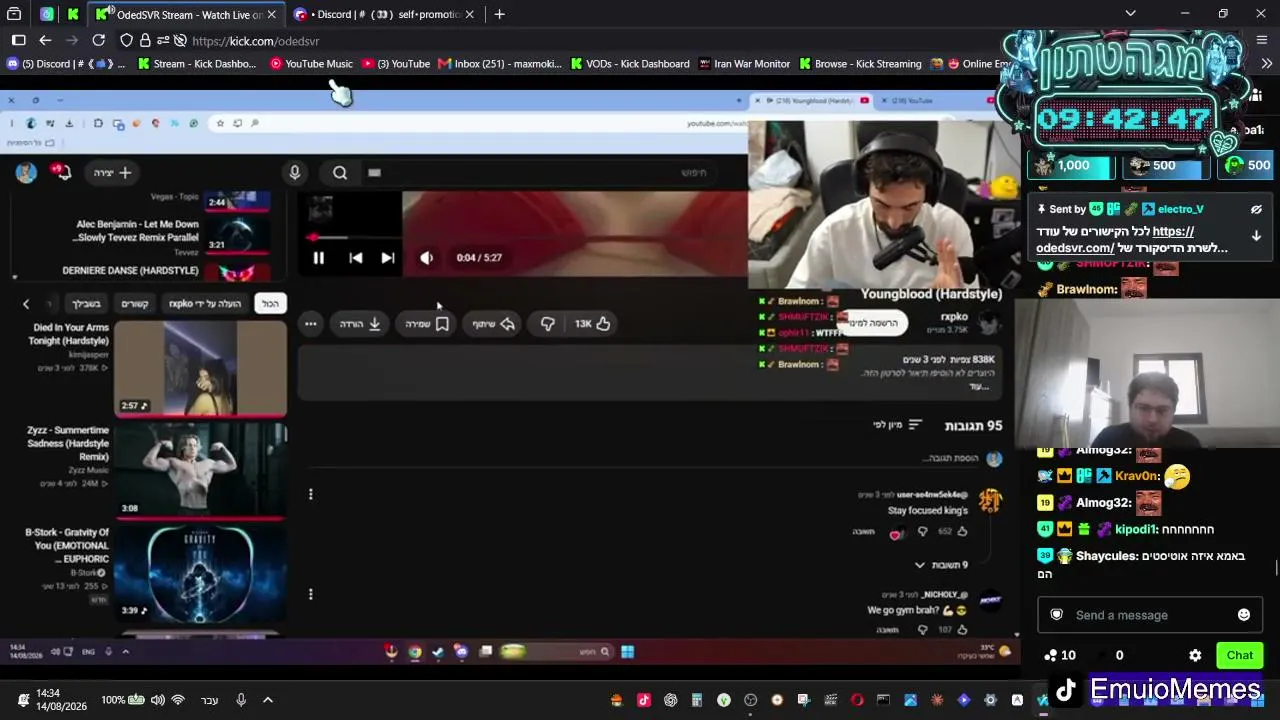Select the 'rxpko' uploads filter chip
The height and width of the screenshot is (720, 1280).
pyautogui.click(x=205, y=304)
